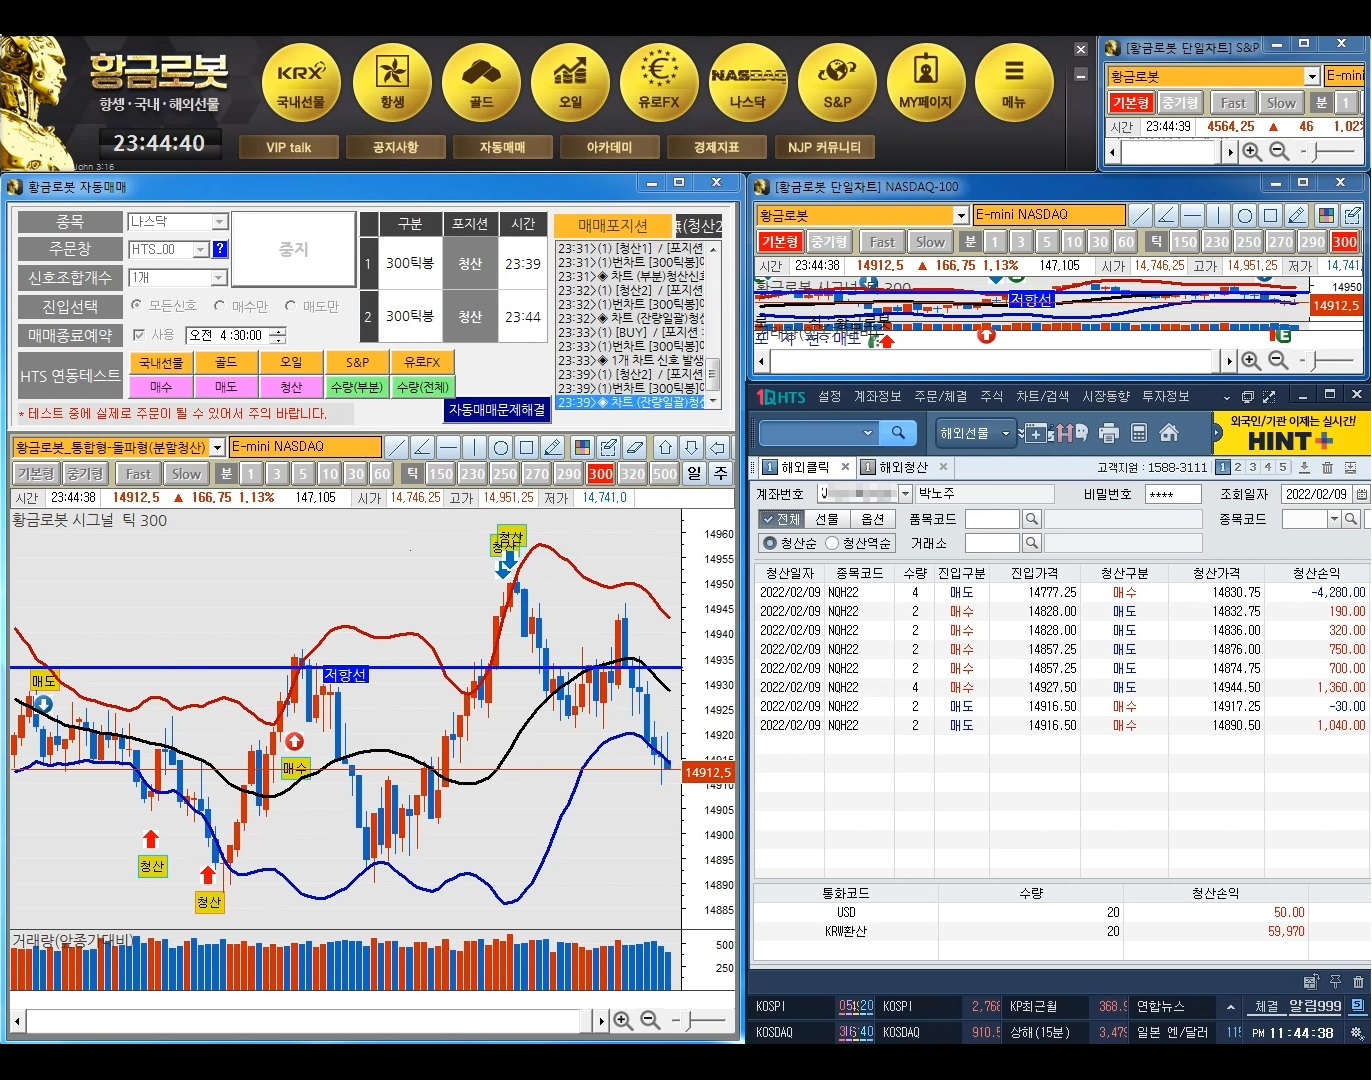Toggle 사용 checkbox for 매매종료예약
Screen dimensions: 1372x1080
coord(139,335)
